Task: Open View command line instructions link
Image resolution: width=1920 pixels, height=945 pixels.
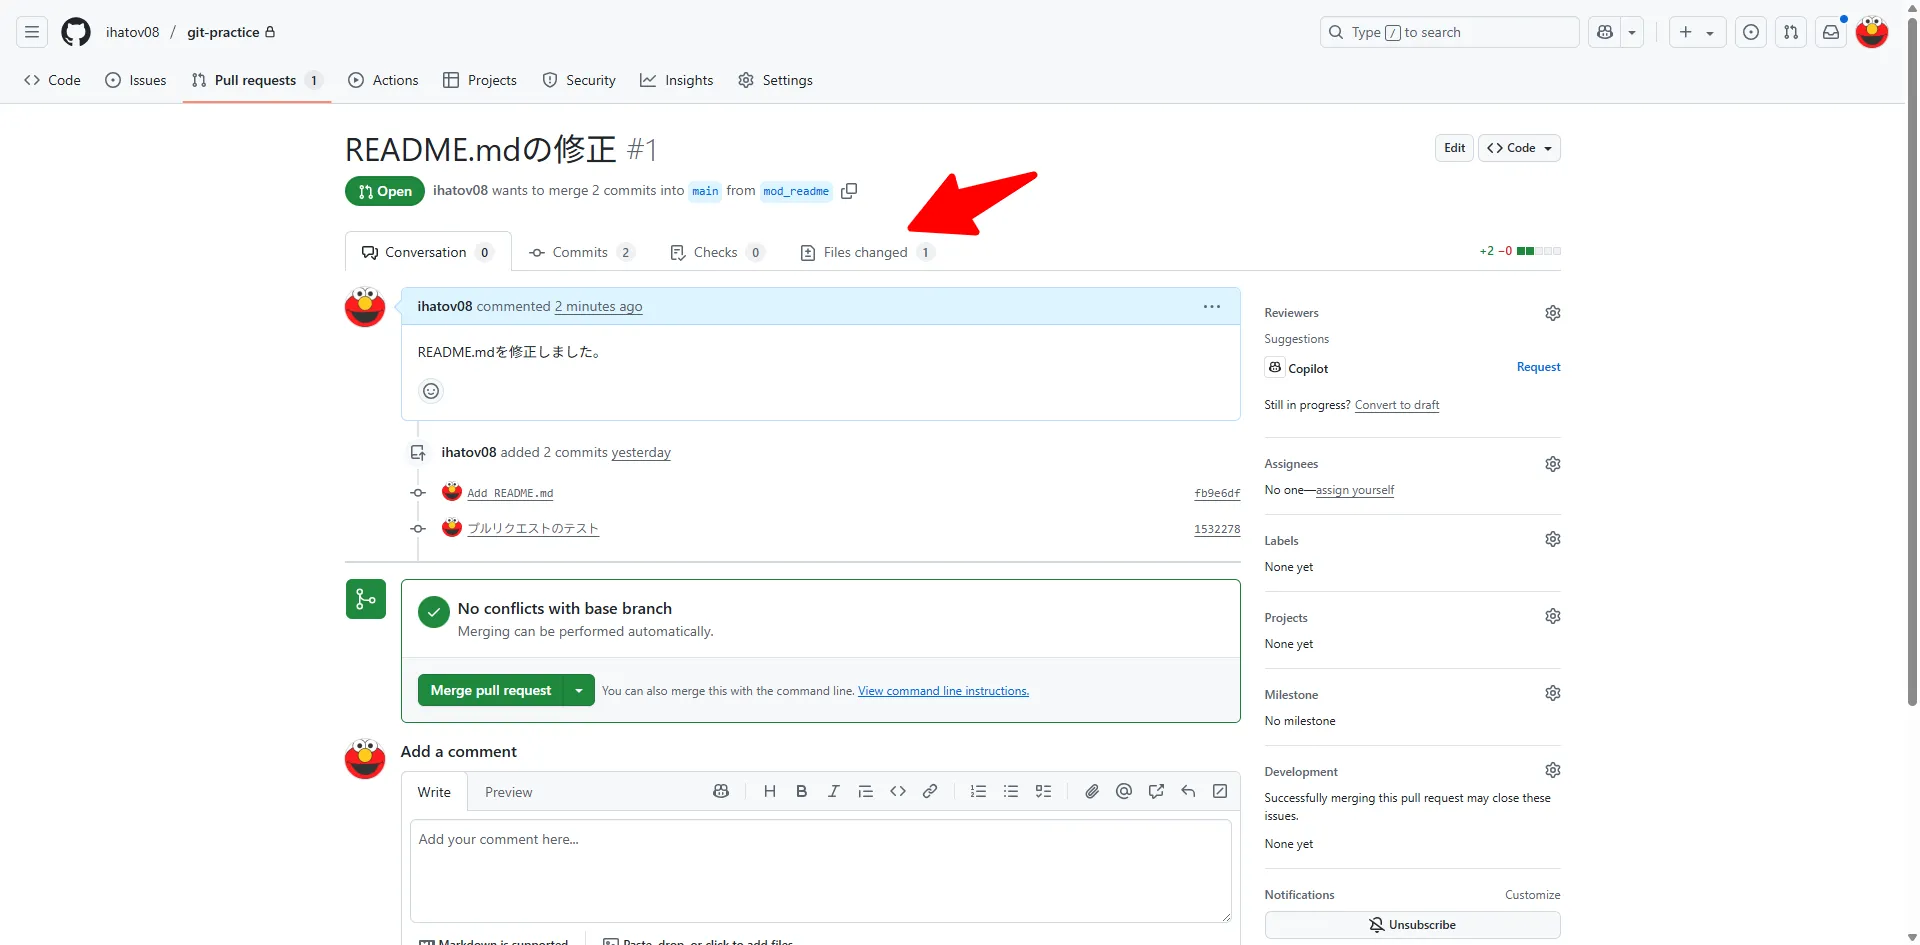Action: tap(943, 691)
